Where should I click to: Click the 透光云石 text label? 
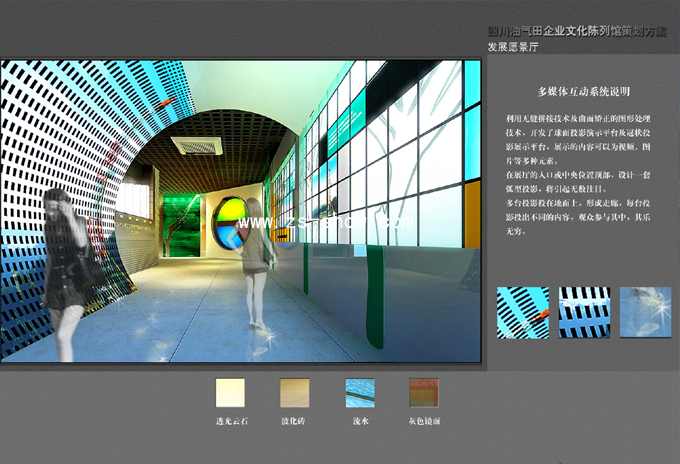232,423
